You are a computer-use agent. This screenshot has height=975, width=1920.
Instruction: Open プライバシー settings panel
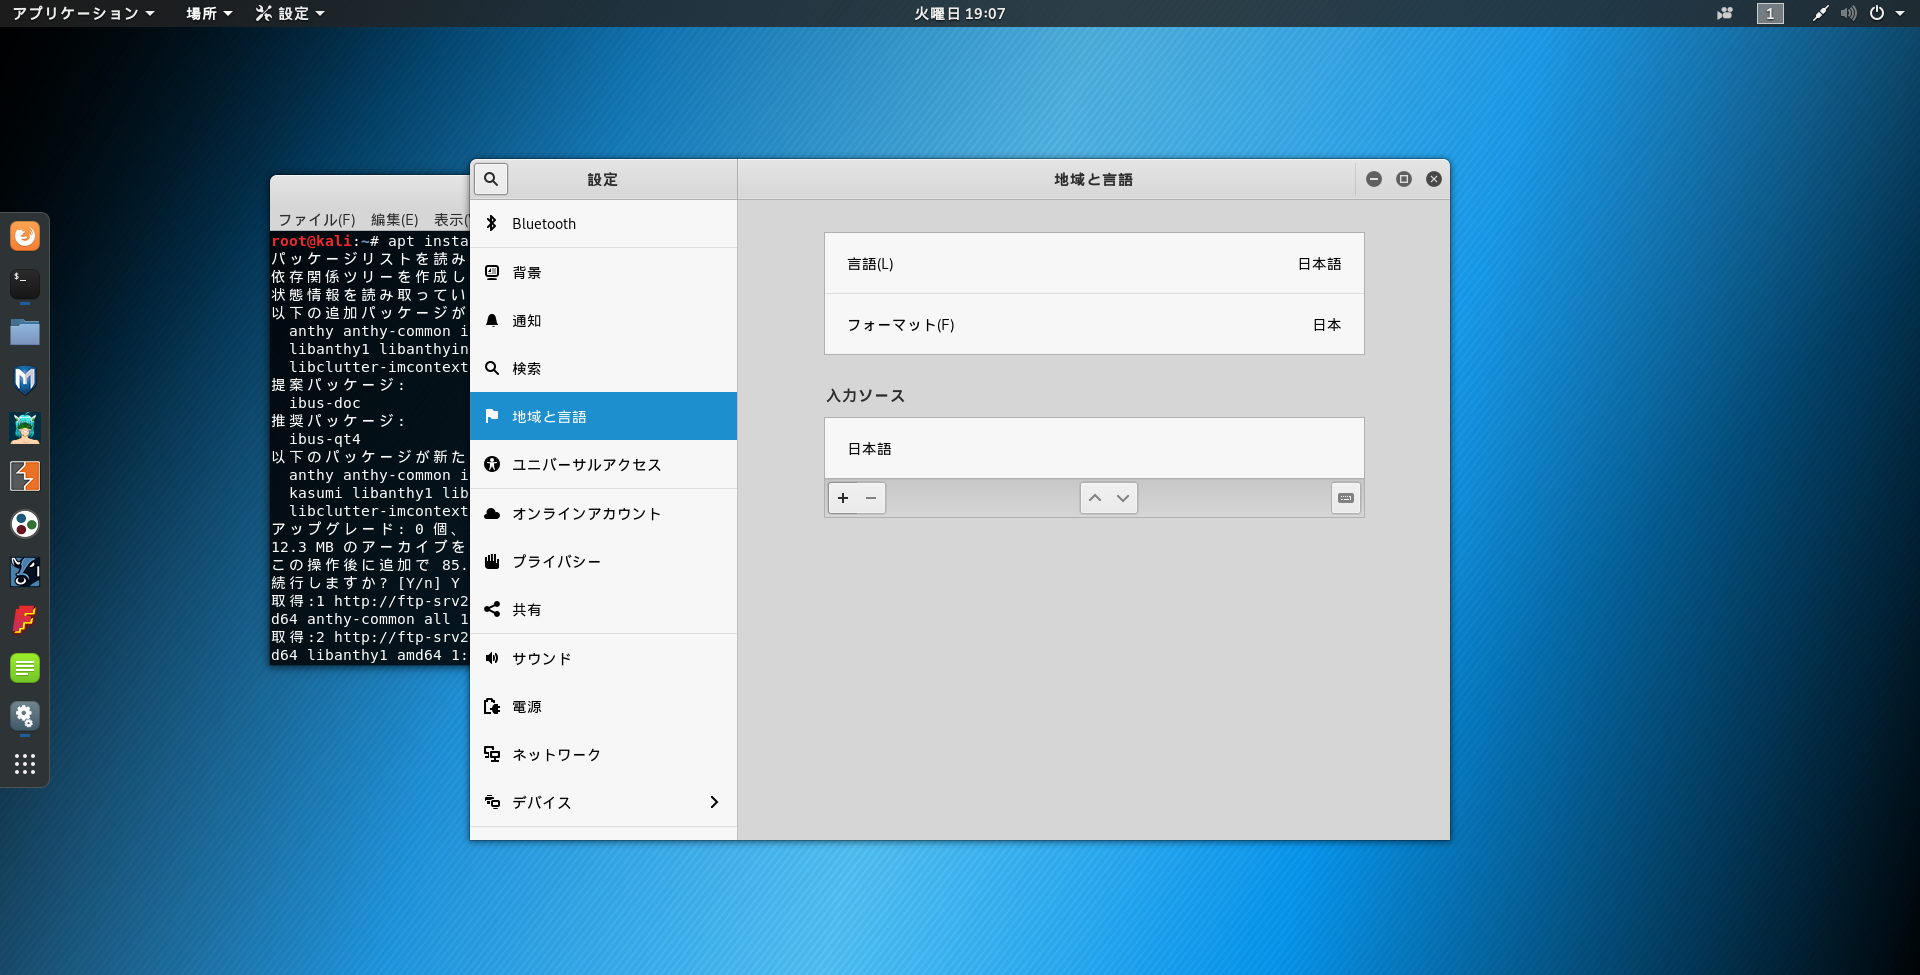click(x=603, y=561)
